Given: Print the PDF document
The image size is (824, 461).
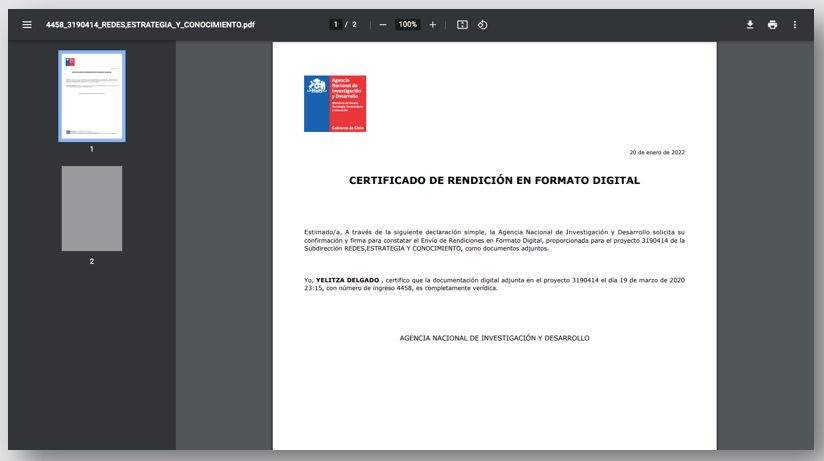Looking at the screenshot, I should coord(772,25).
